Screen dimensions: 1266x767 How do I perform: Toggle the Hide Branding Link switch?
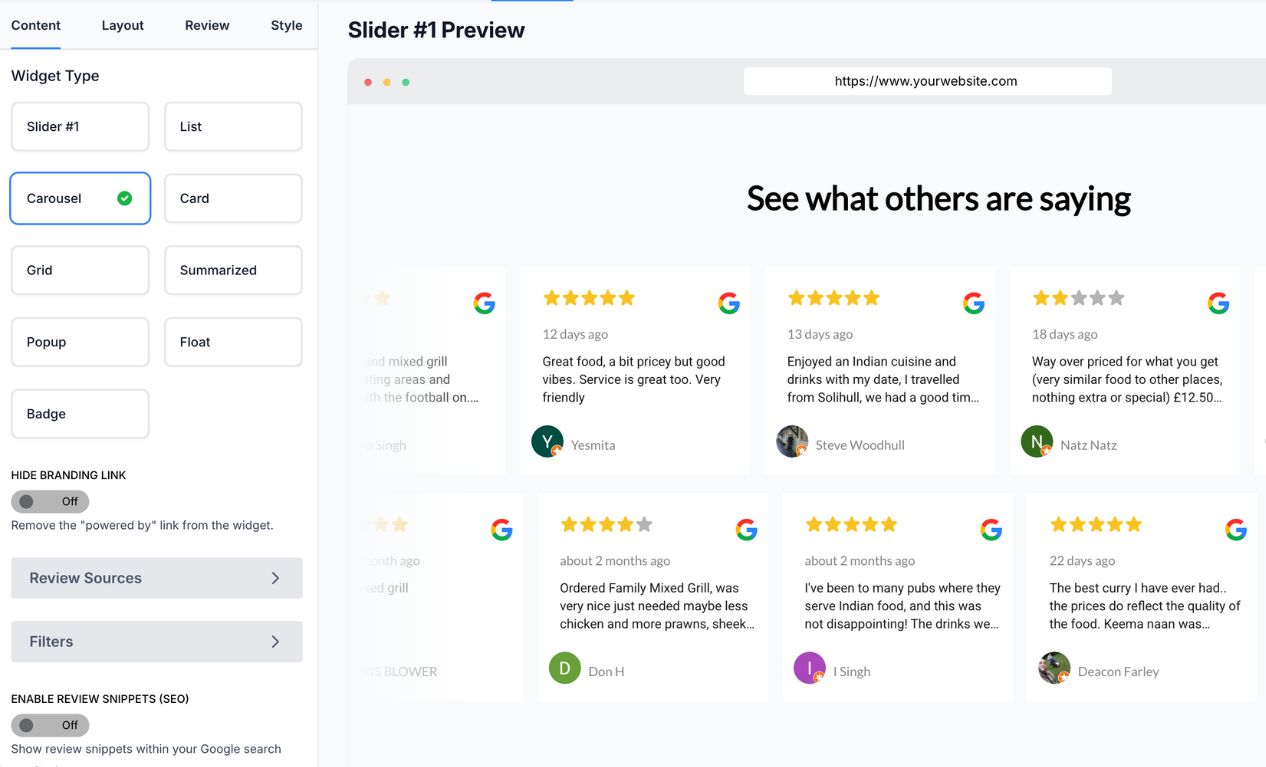[x=50, y=501]
